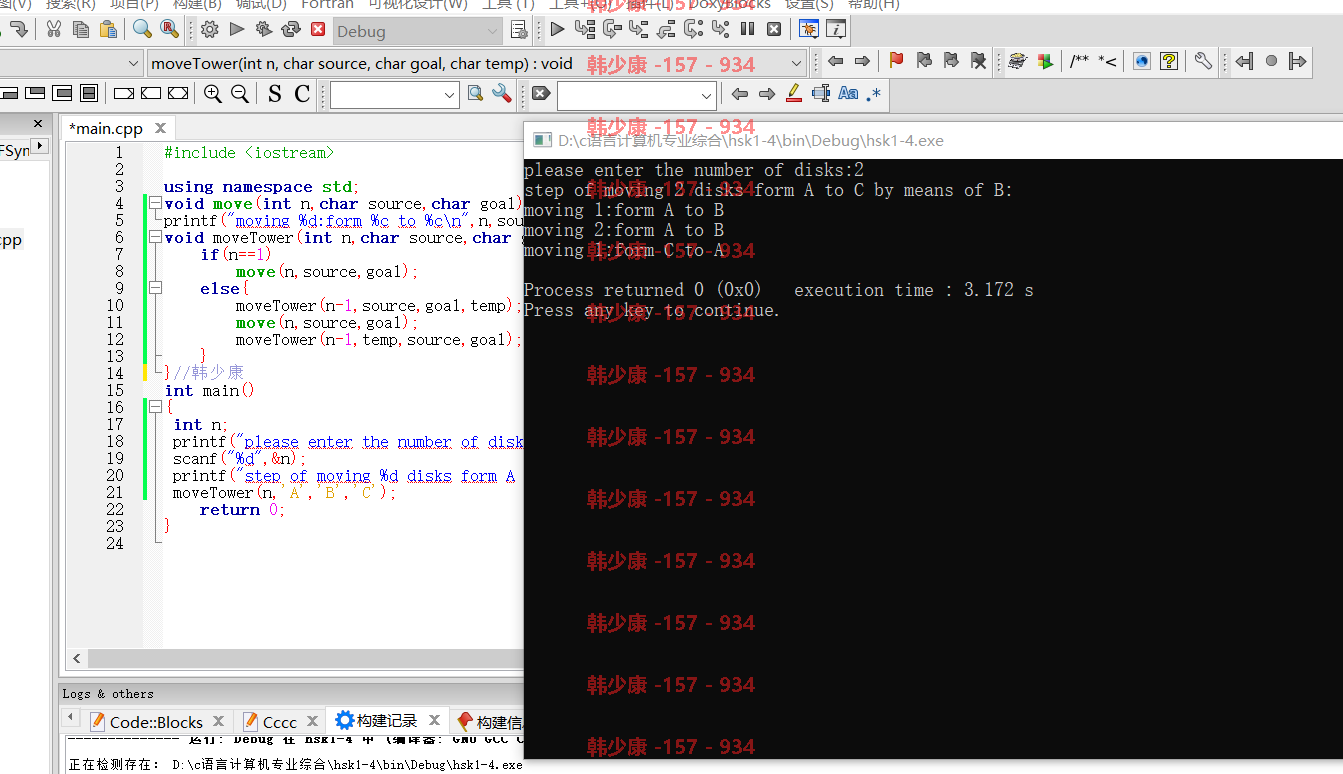The height and width of the screenshot is (774, 1343).
Task: Toggle the Selected text only search icon
Action: 821,94
